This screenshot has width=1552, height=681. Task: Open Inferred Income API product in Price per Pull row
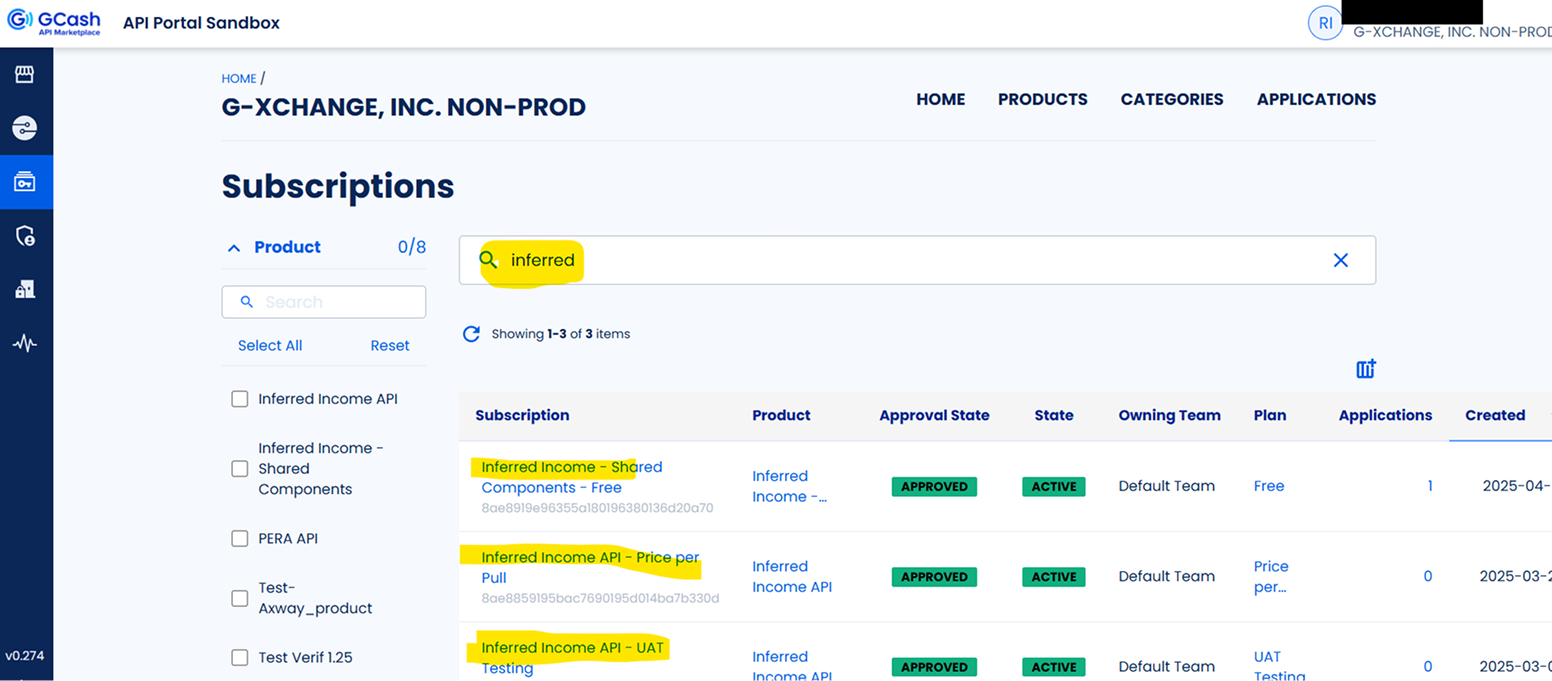point(792,577)
